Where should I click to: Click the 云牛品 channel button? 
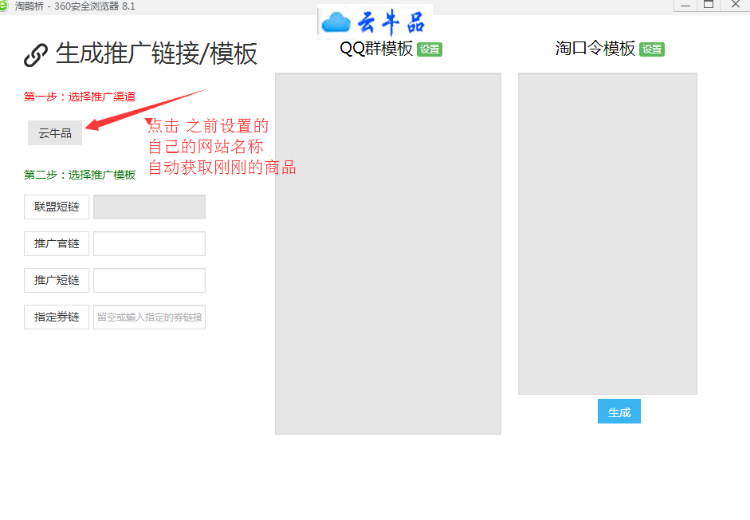55,133
